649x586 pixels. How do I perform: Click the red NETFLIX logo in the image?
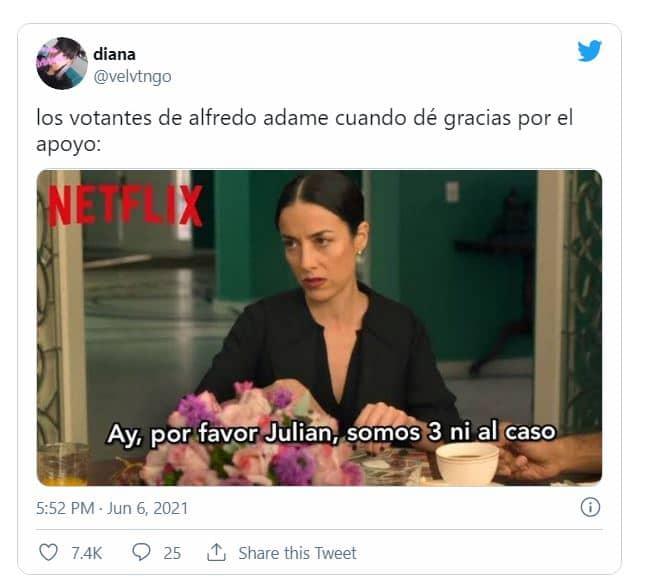tap(125, 206)
